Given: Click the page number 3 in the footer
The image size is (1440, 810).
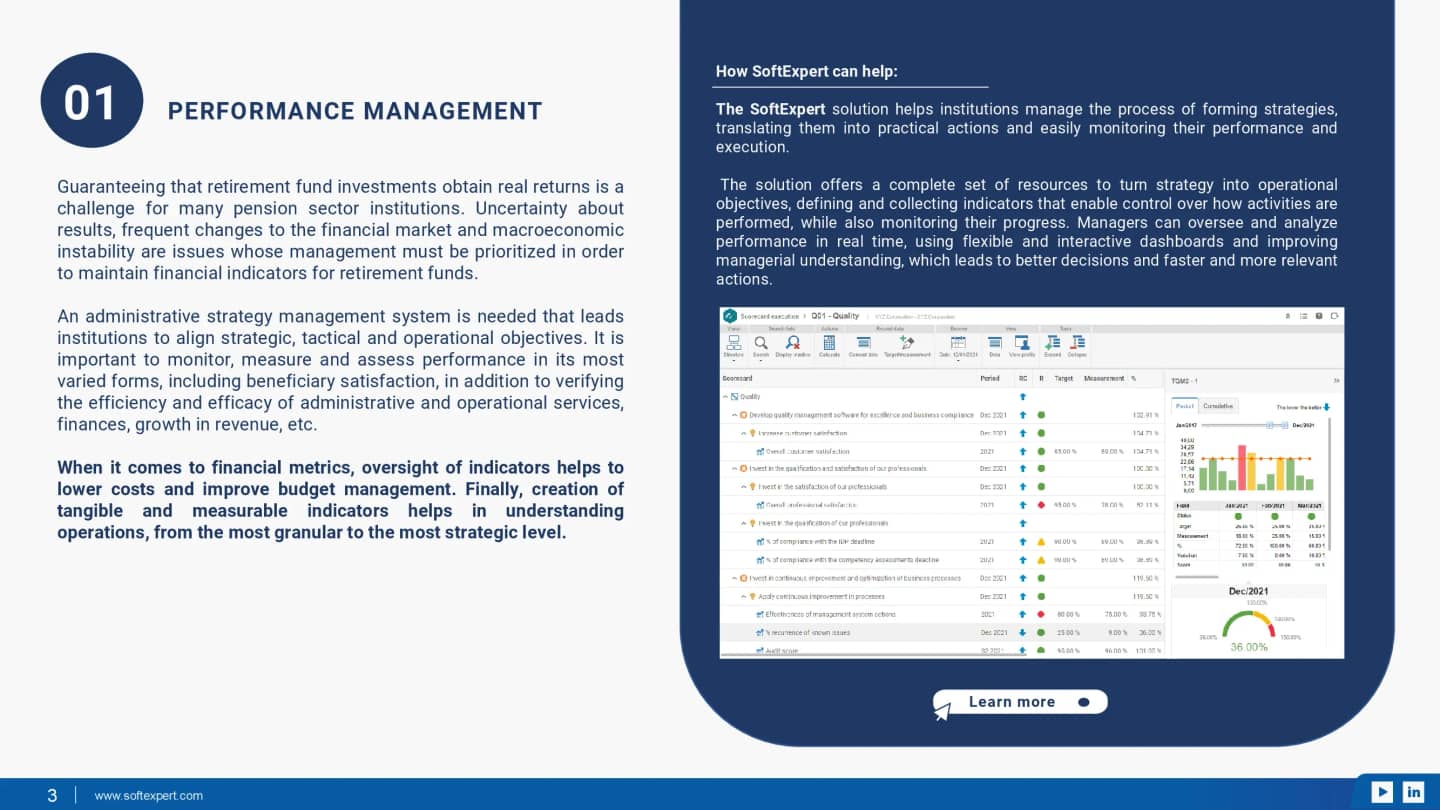Looking at the screenshot, I should 52,796.
